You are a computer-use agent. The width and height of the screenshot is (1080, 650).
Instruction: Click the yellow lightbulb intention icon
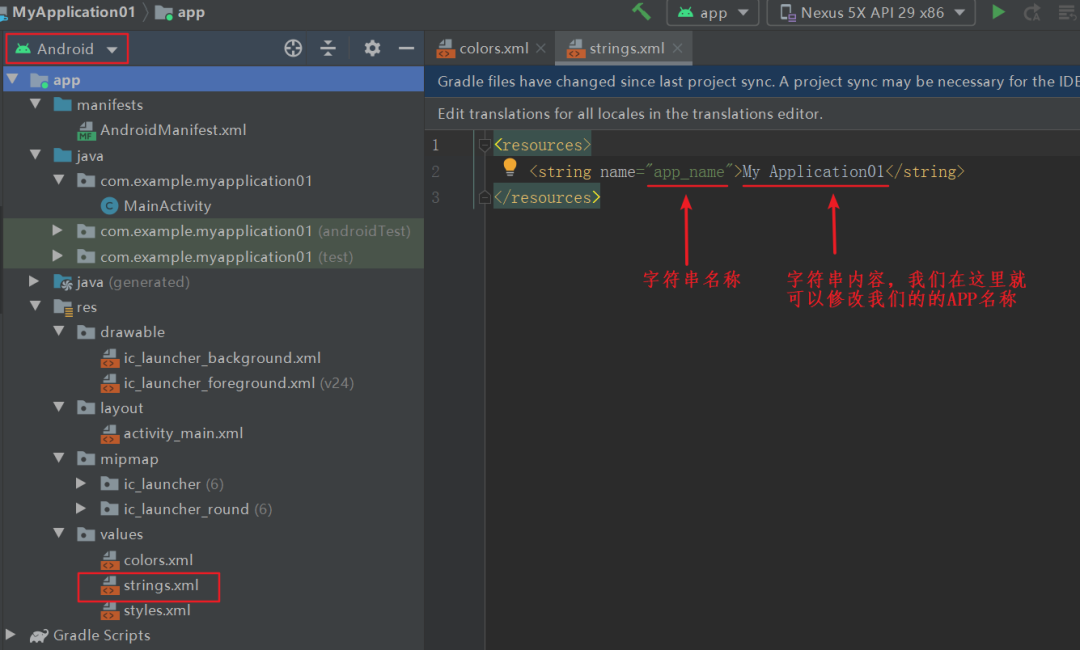click(x=510, y=167)
